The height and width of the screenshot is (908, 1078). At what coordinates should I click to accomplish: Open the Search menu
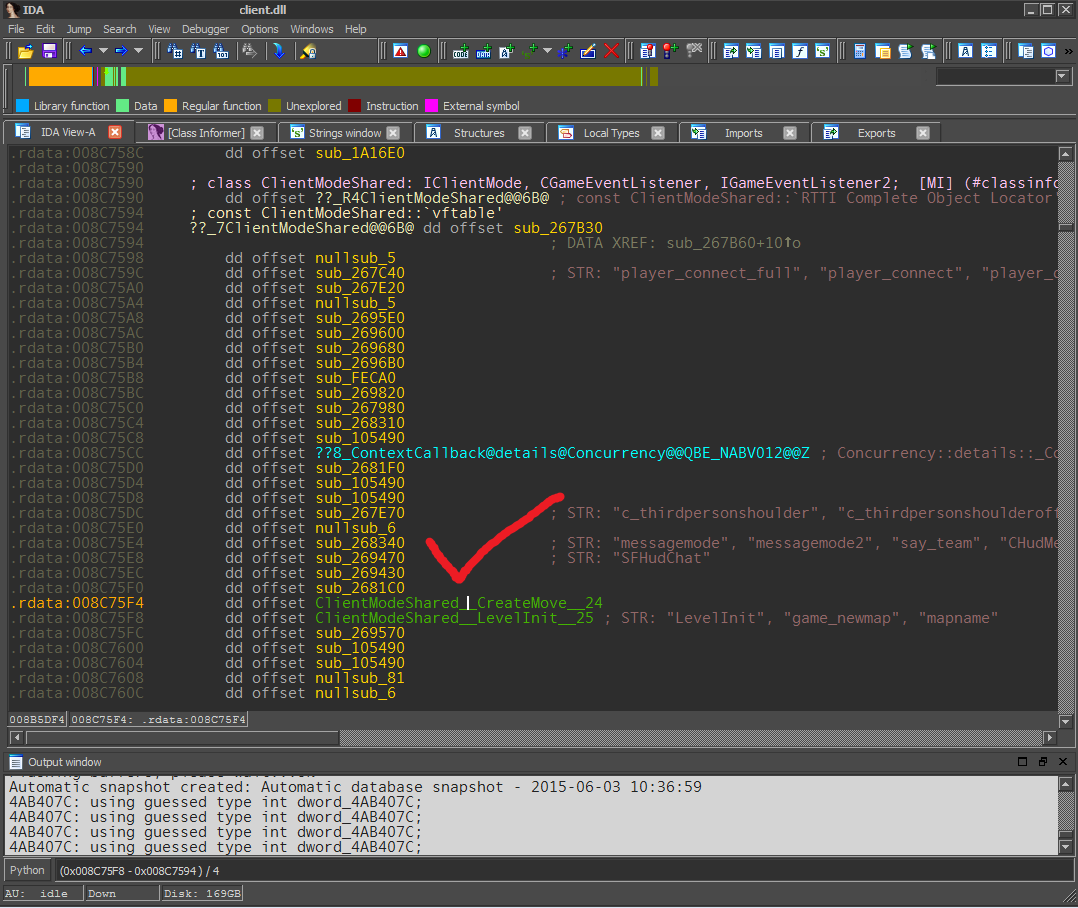click(120, 29)
